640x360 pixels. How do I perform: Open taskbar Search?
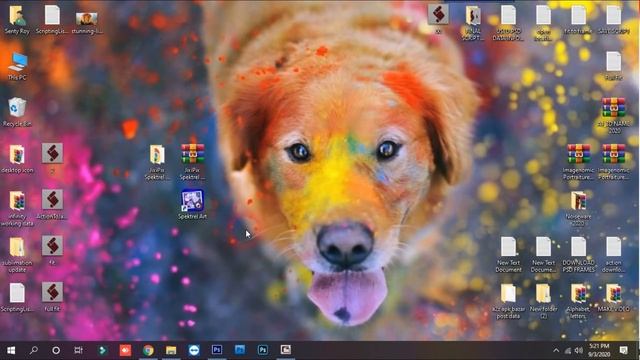pyautogui.click(x=33, y=350)
